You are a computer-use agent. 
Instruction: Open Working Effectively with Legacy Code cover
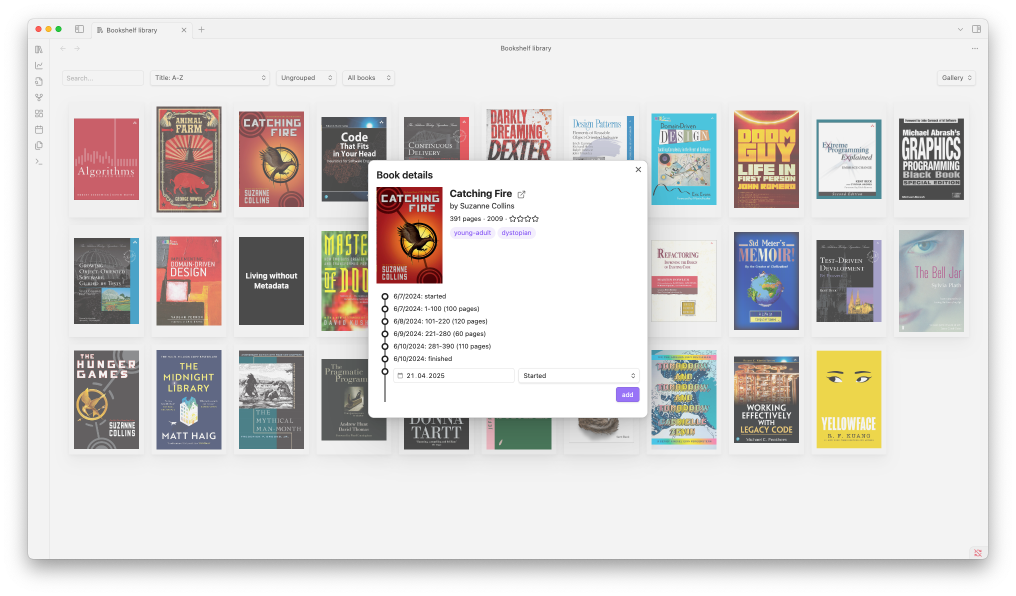tap(766, 400)
